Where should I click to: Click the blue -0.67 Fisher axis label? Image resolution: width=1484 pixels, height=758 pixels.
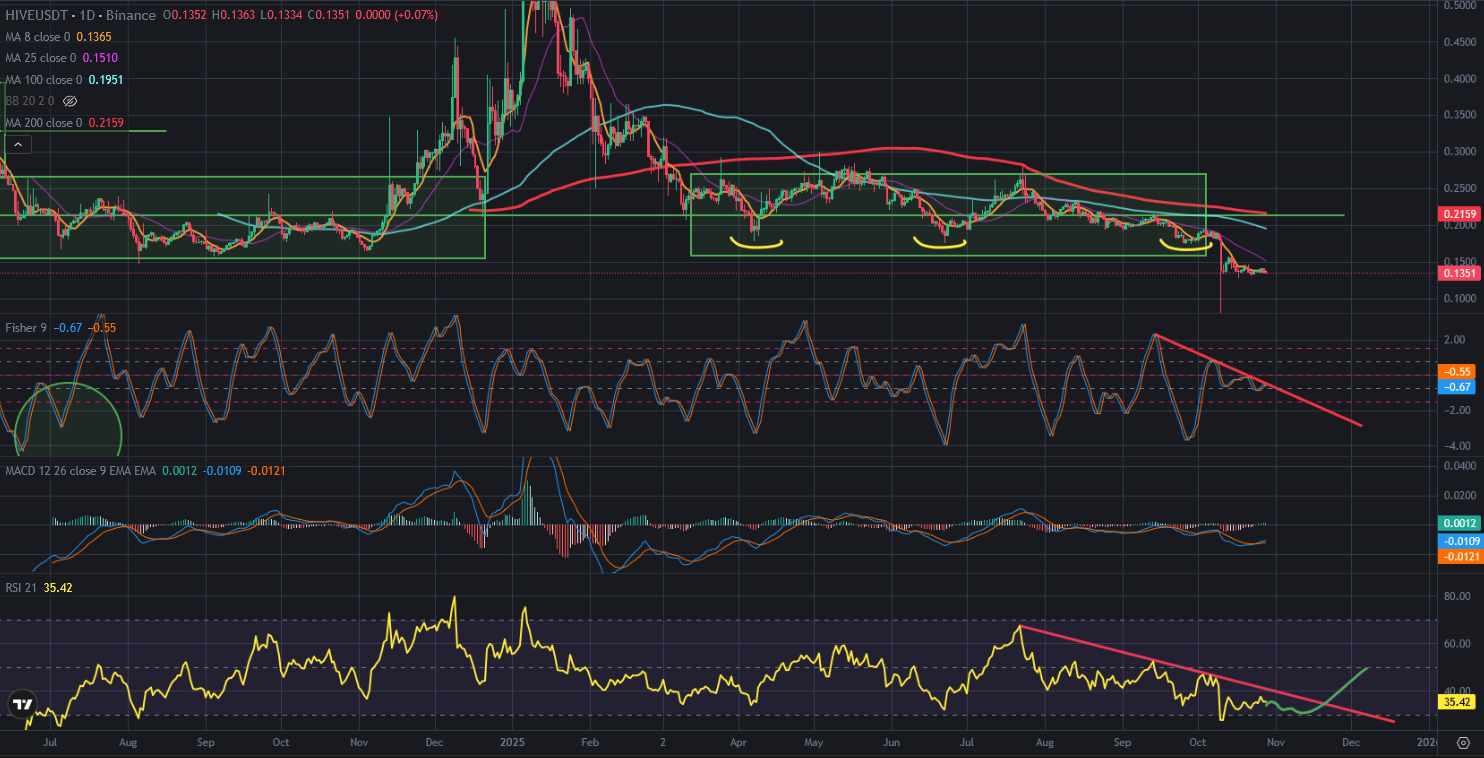point(1459,386)
